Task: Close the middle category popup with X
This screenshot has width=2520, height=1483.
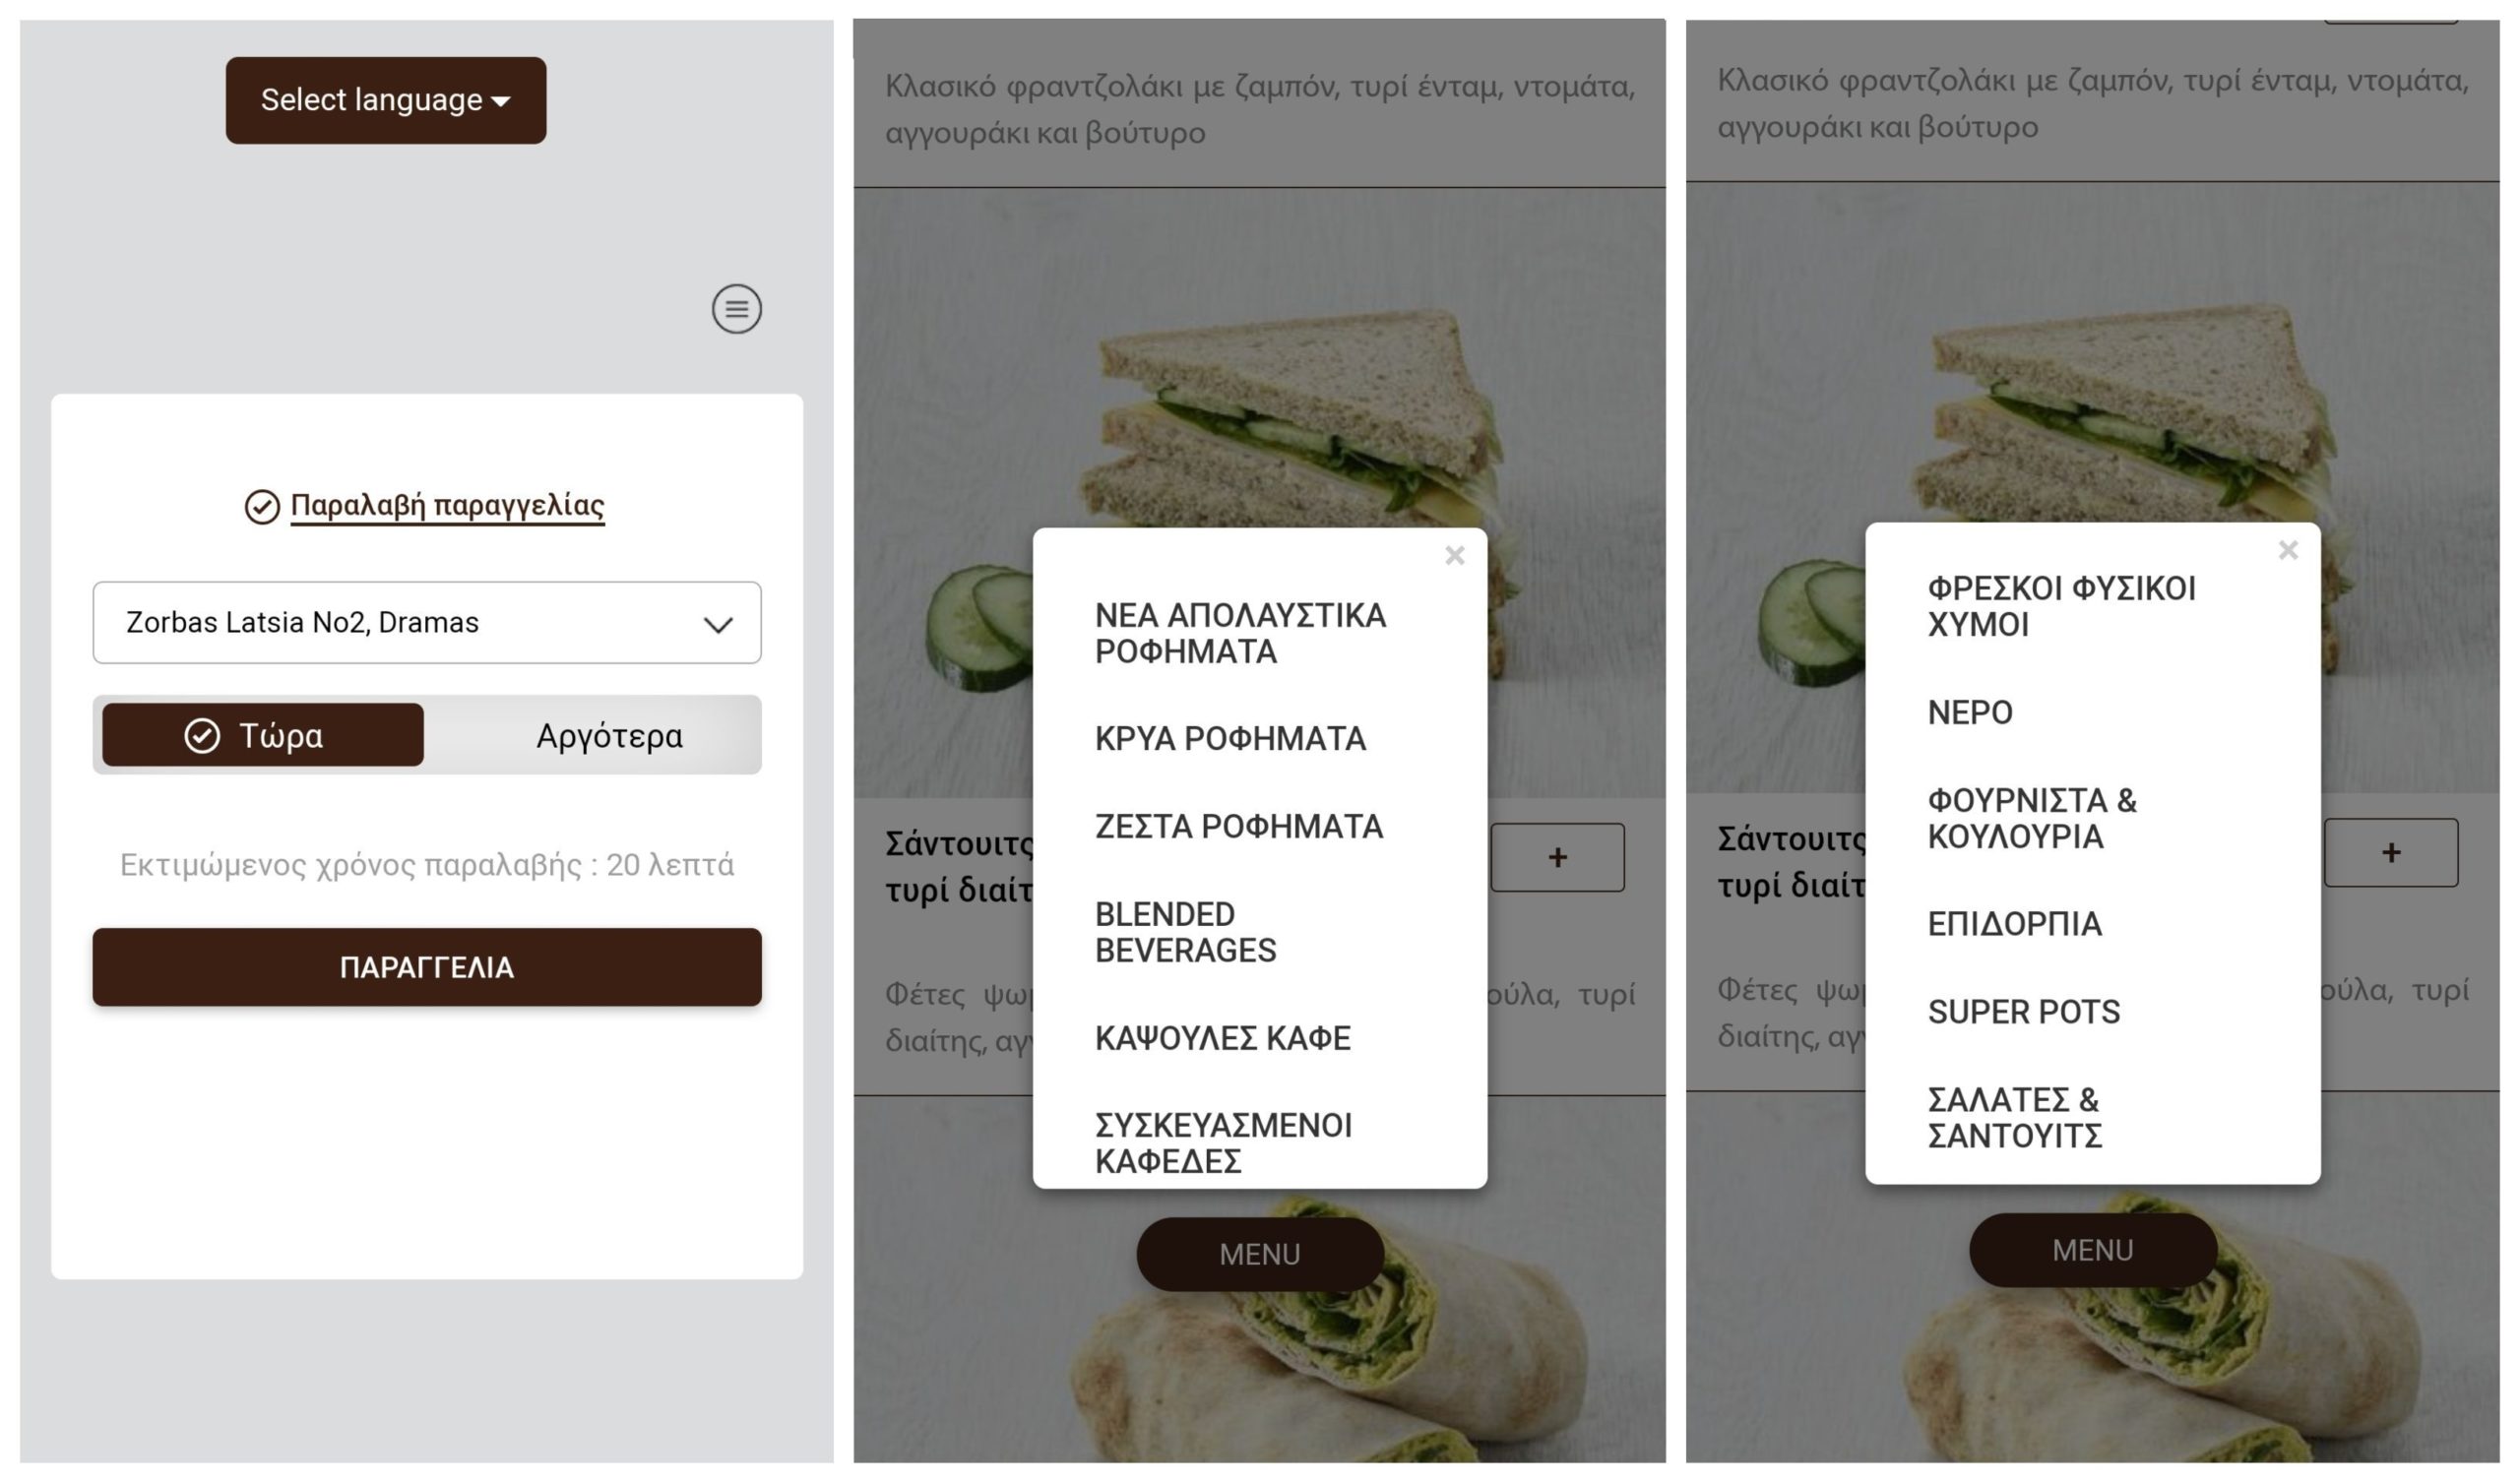Action: [1455, 555]
